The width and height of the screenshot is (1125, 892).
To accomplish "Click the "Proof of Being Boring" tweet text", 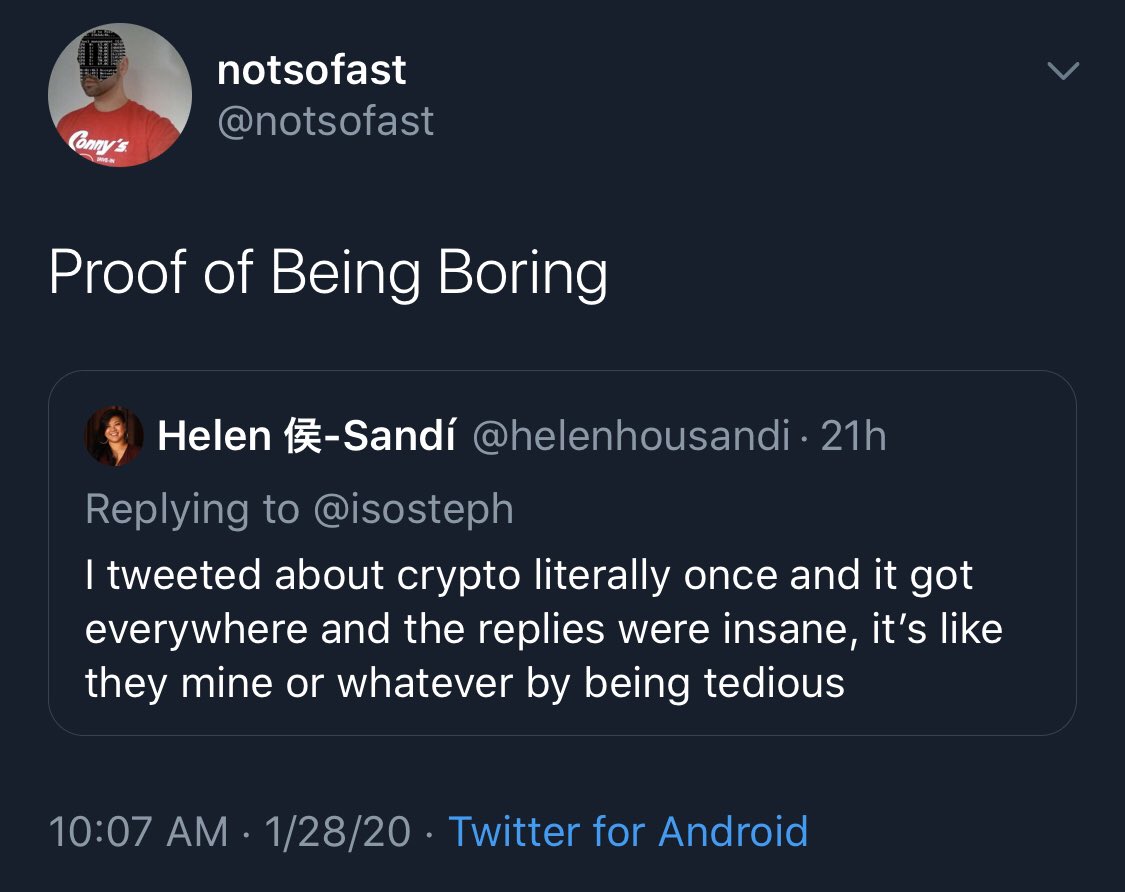I will (x=328, y=272).
